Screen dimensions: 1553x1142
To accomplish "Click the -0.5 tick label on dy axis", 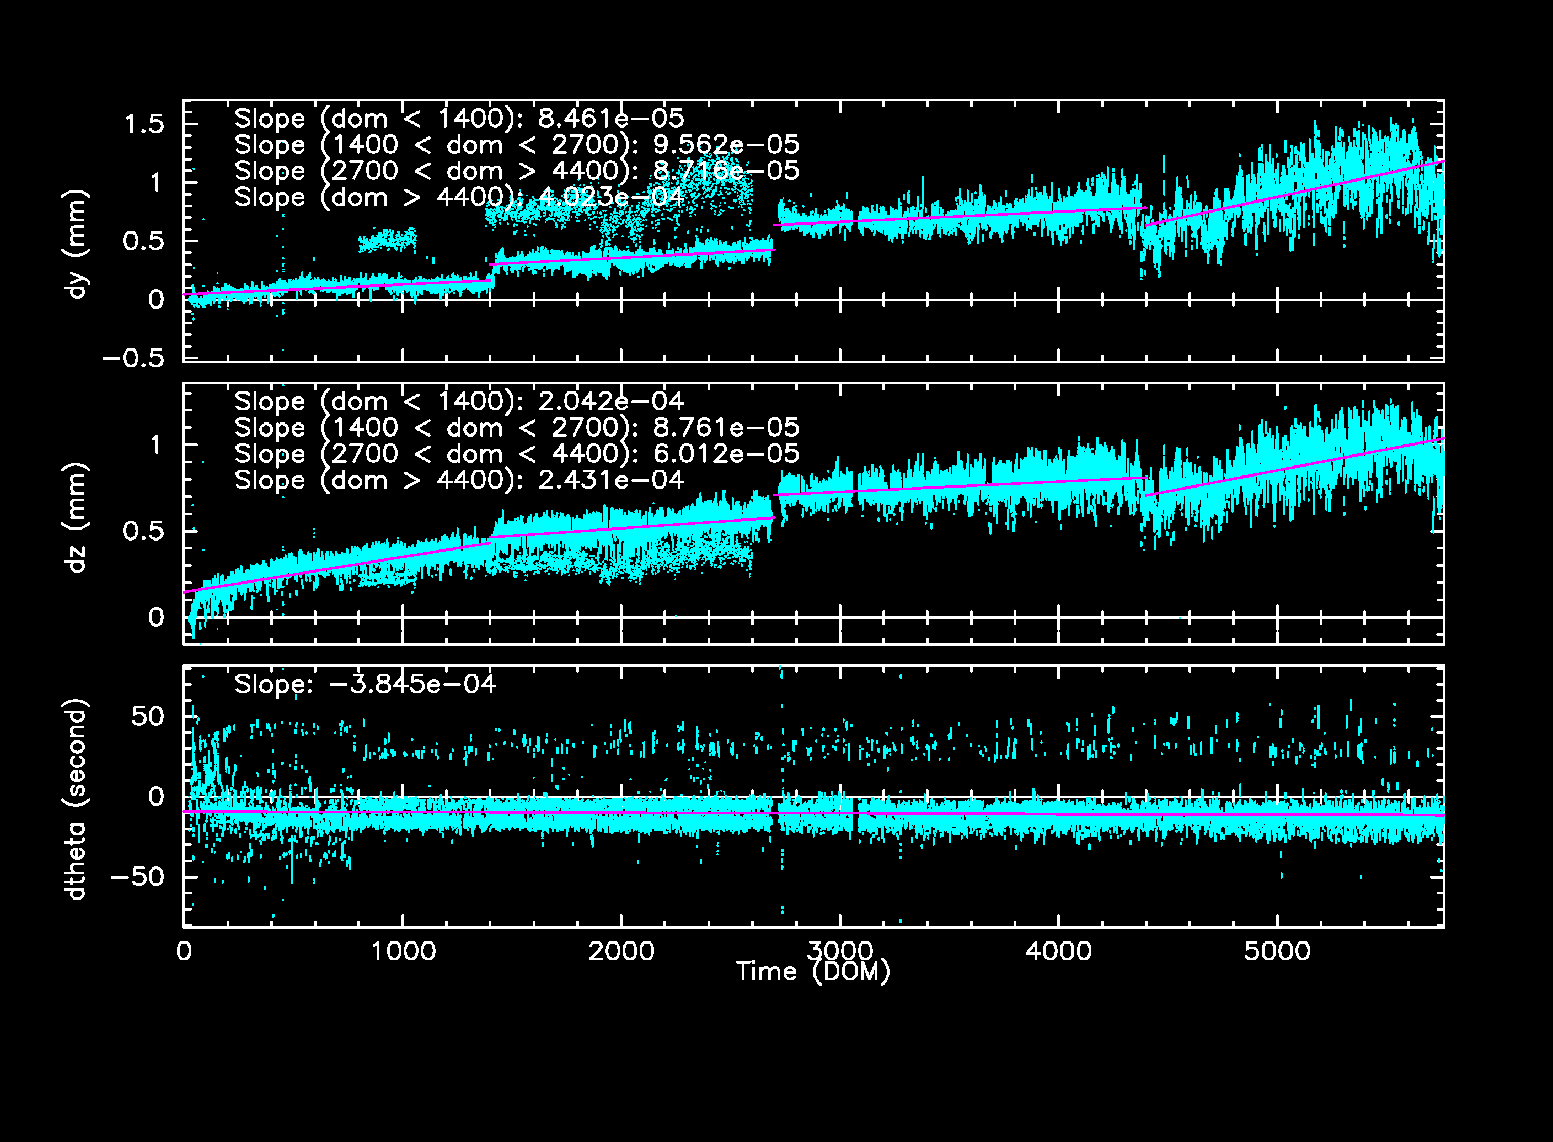I will pyautogui.click(x=138, y=358).
